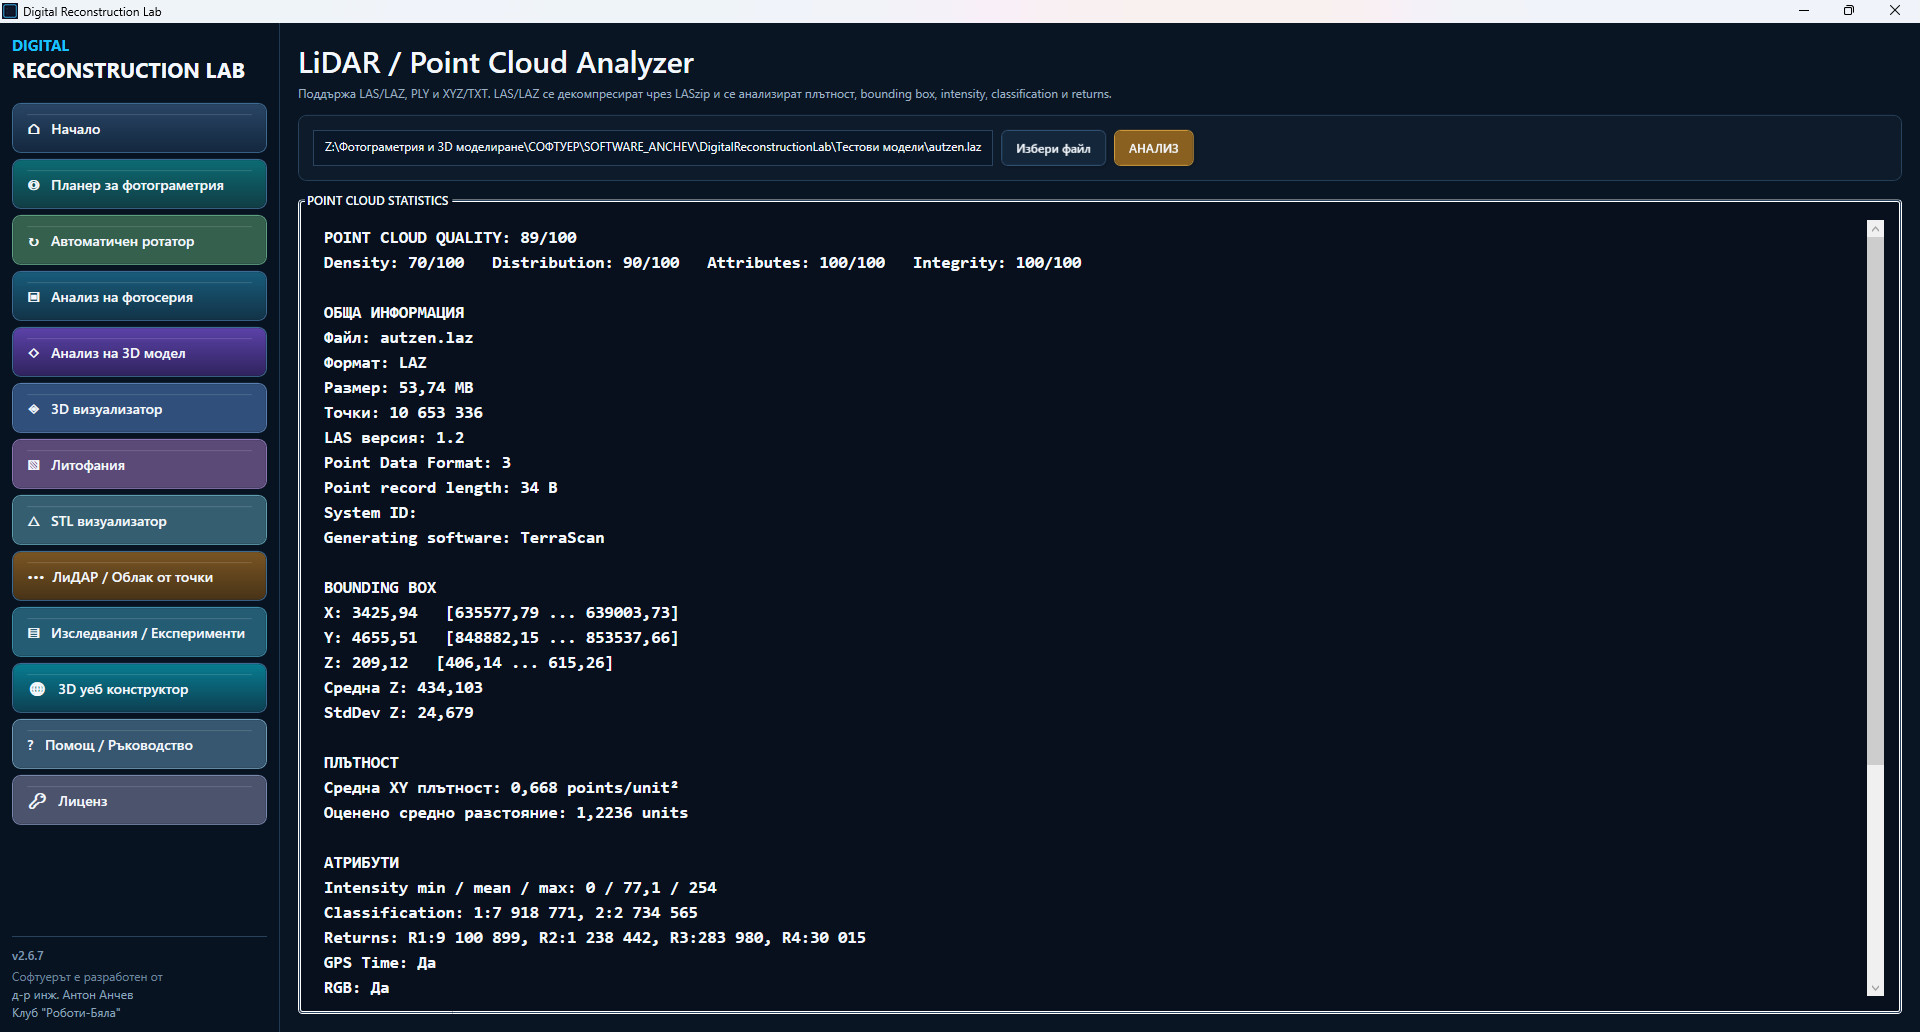The image size is (1920, 1032).
Task: Click the statistics scrollbar up arrow
Action: point(1875,229)
